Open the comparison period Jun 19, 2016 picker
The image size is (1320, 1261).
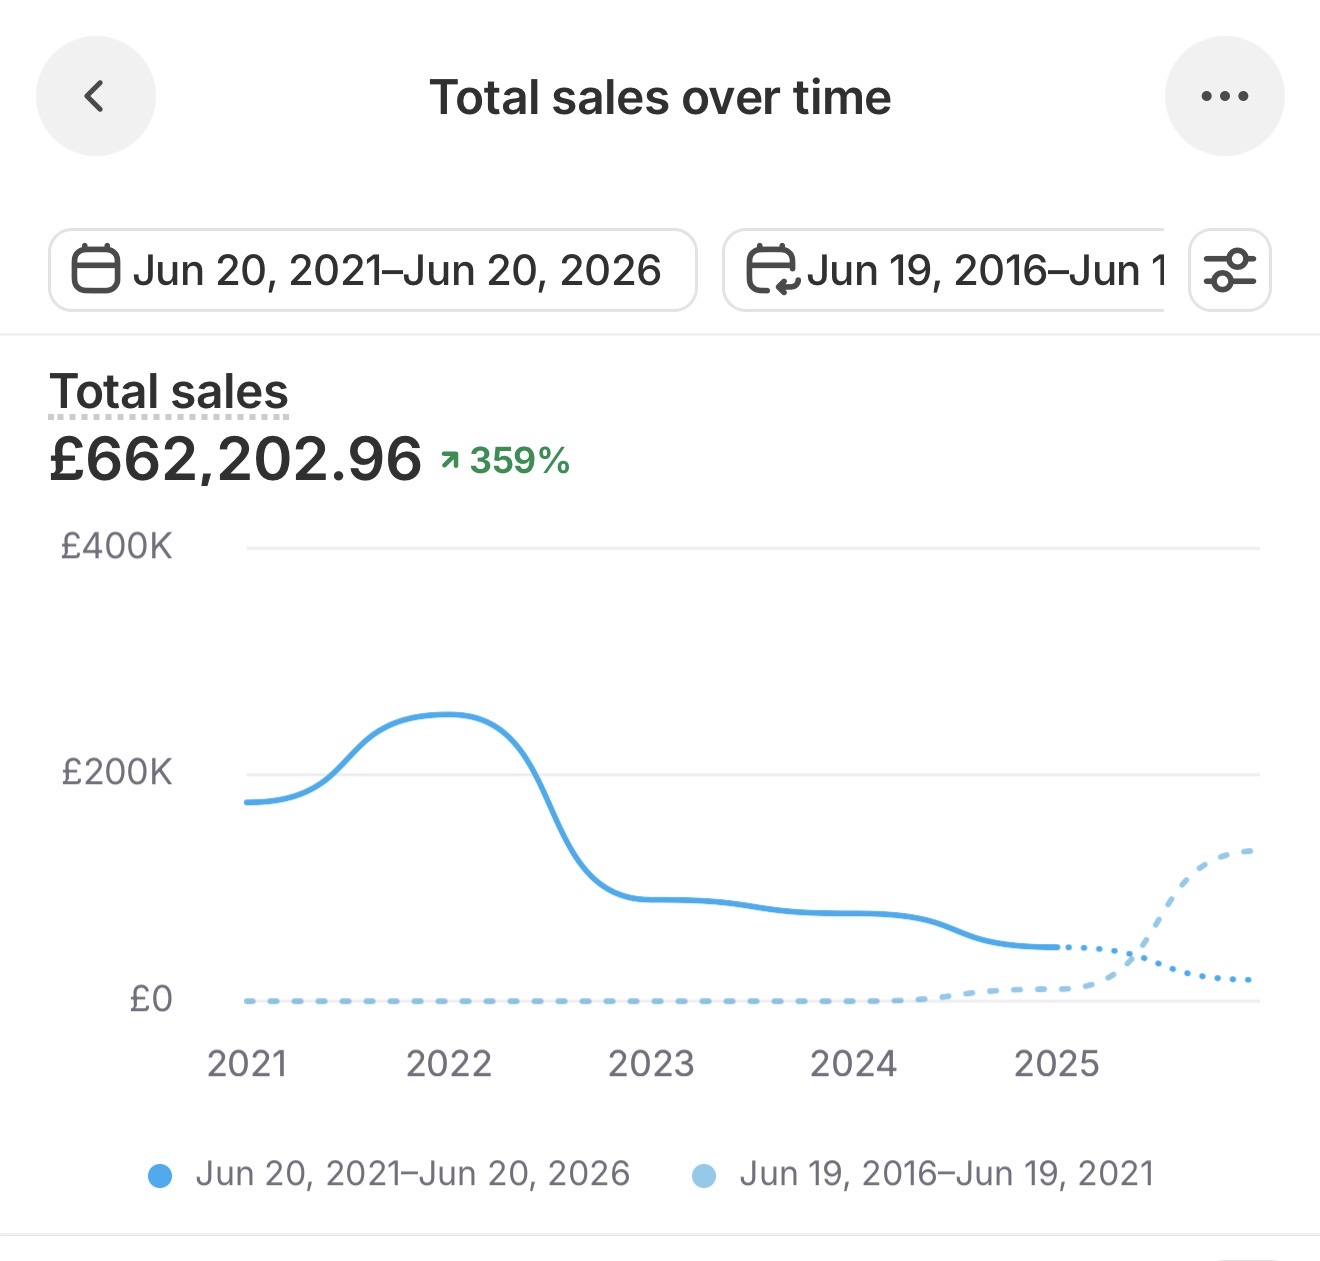(943, 270)
